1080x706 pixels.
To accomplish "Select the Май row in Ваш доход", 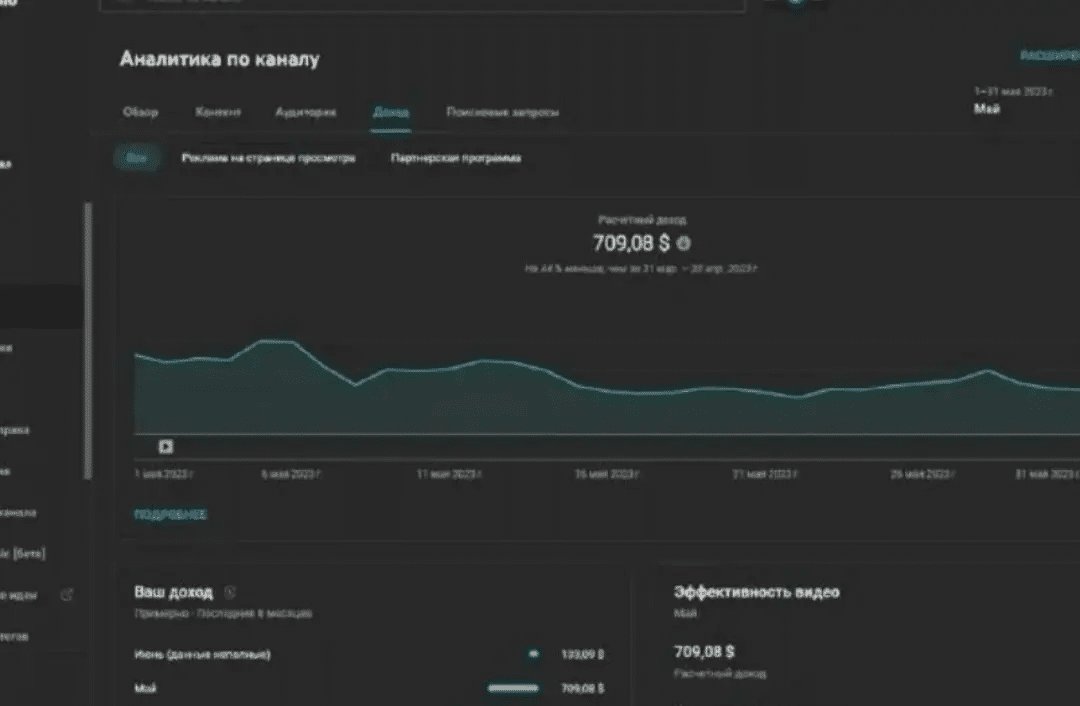I will pyautogui.click(x=369, y=688).
